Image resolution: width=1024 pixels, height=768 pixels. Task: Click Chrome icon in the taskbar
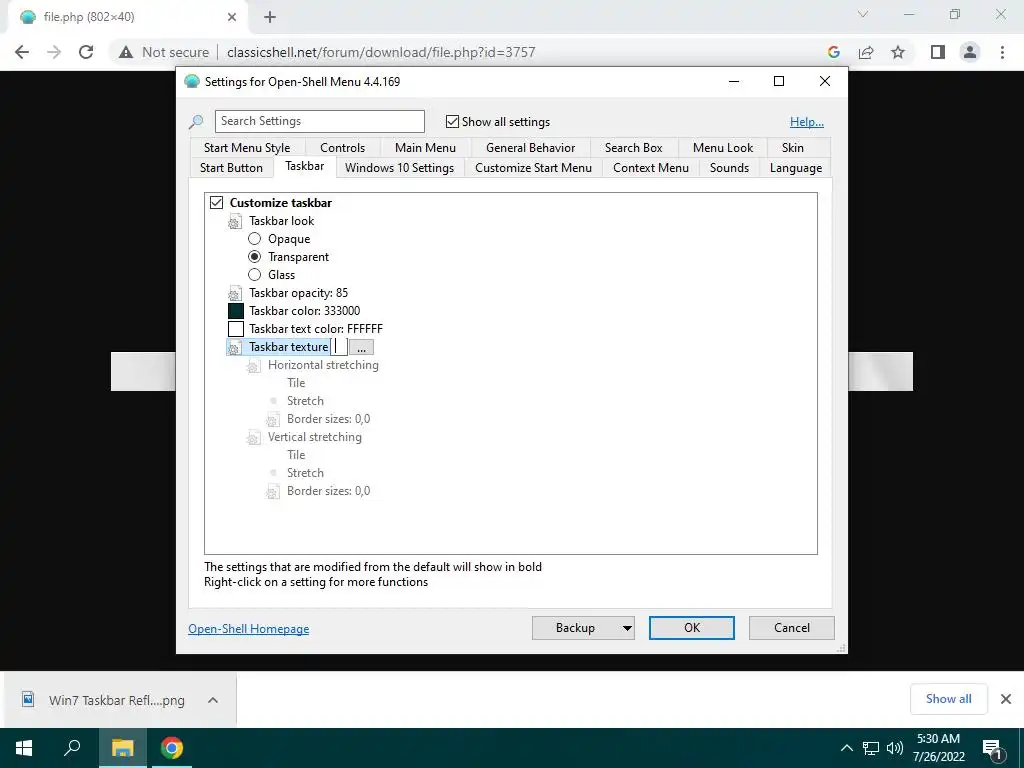[172, 748]
